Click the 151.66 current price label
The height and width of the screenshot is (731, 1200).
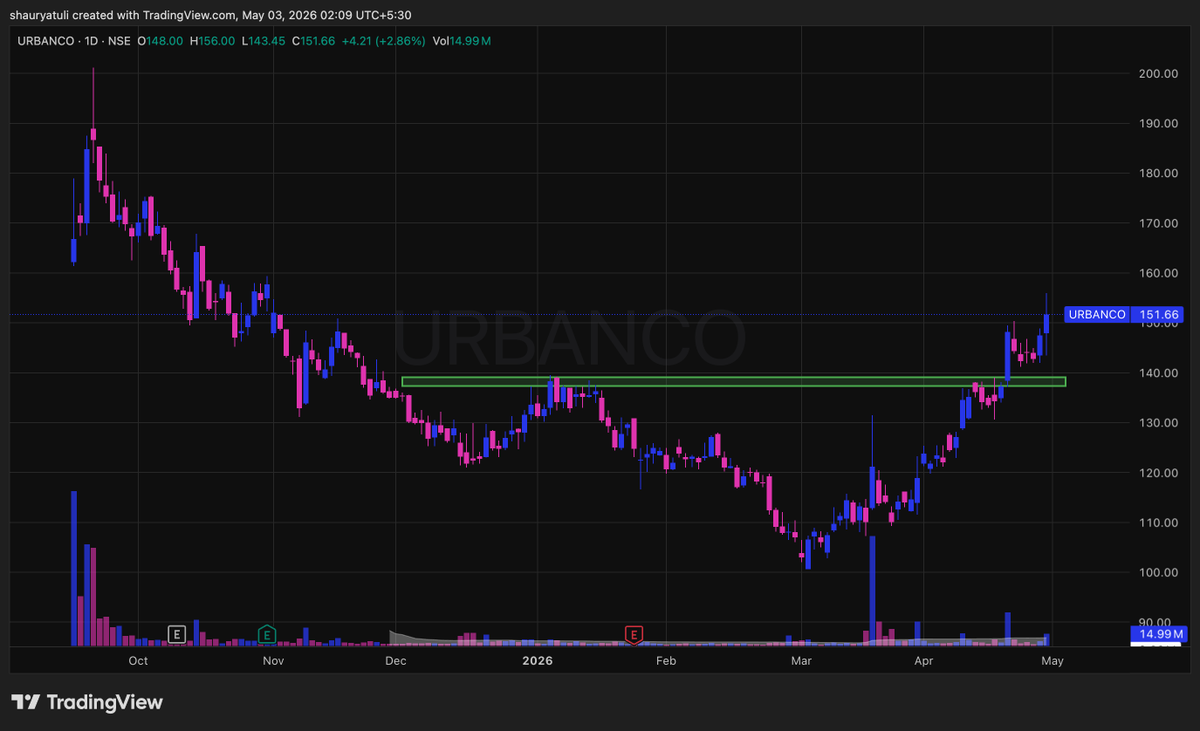[1160, 314]
